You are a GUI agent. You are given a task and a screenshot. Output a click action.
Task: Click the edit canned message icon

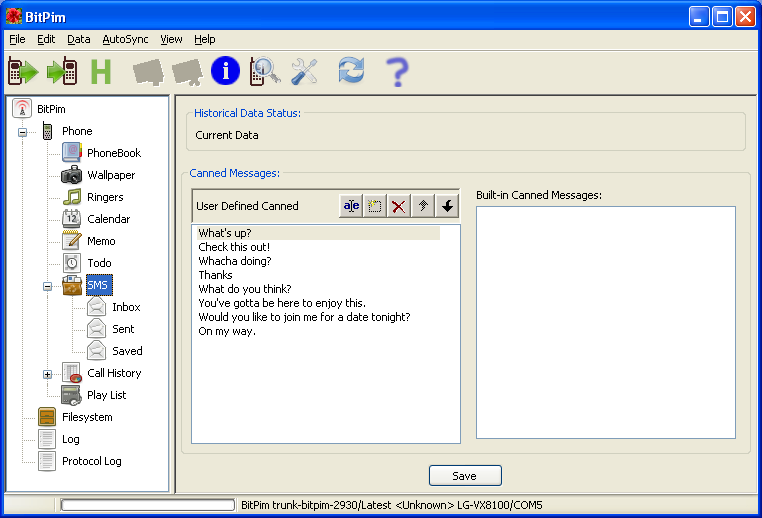pos(351,206)
